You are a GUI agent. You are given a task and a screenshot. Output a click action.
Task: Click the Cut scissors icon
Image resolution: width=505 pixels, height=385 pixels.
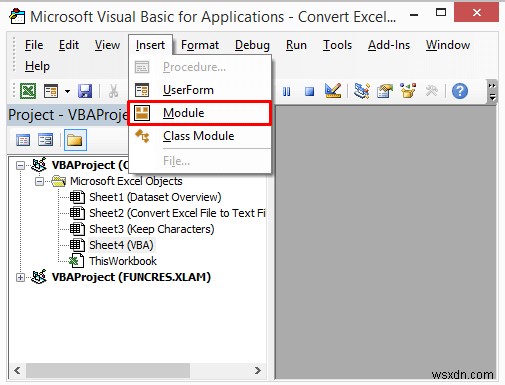pyautogui.click(x=113, y=91)
